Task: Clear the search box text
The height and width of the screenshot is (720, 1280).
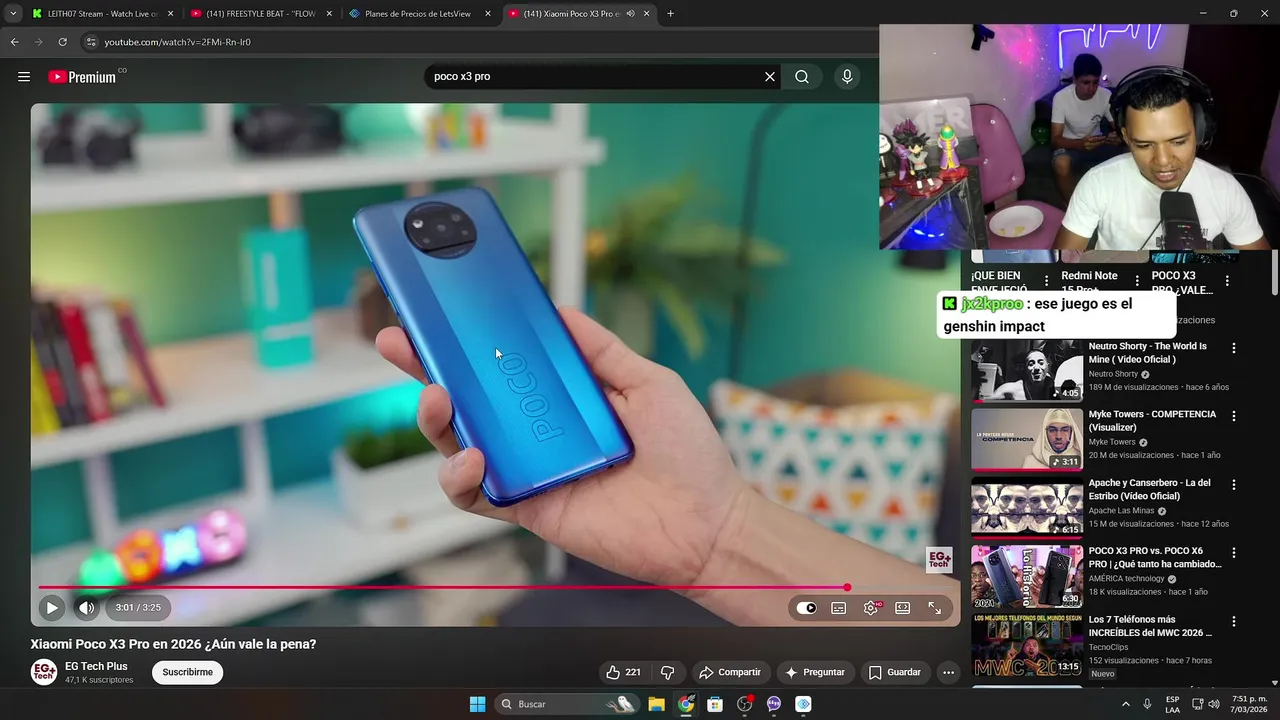Action: (x=770, y=77)
